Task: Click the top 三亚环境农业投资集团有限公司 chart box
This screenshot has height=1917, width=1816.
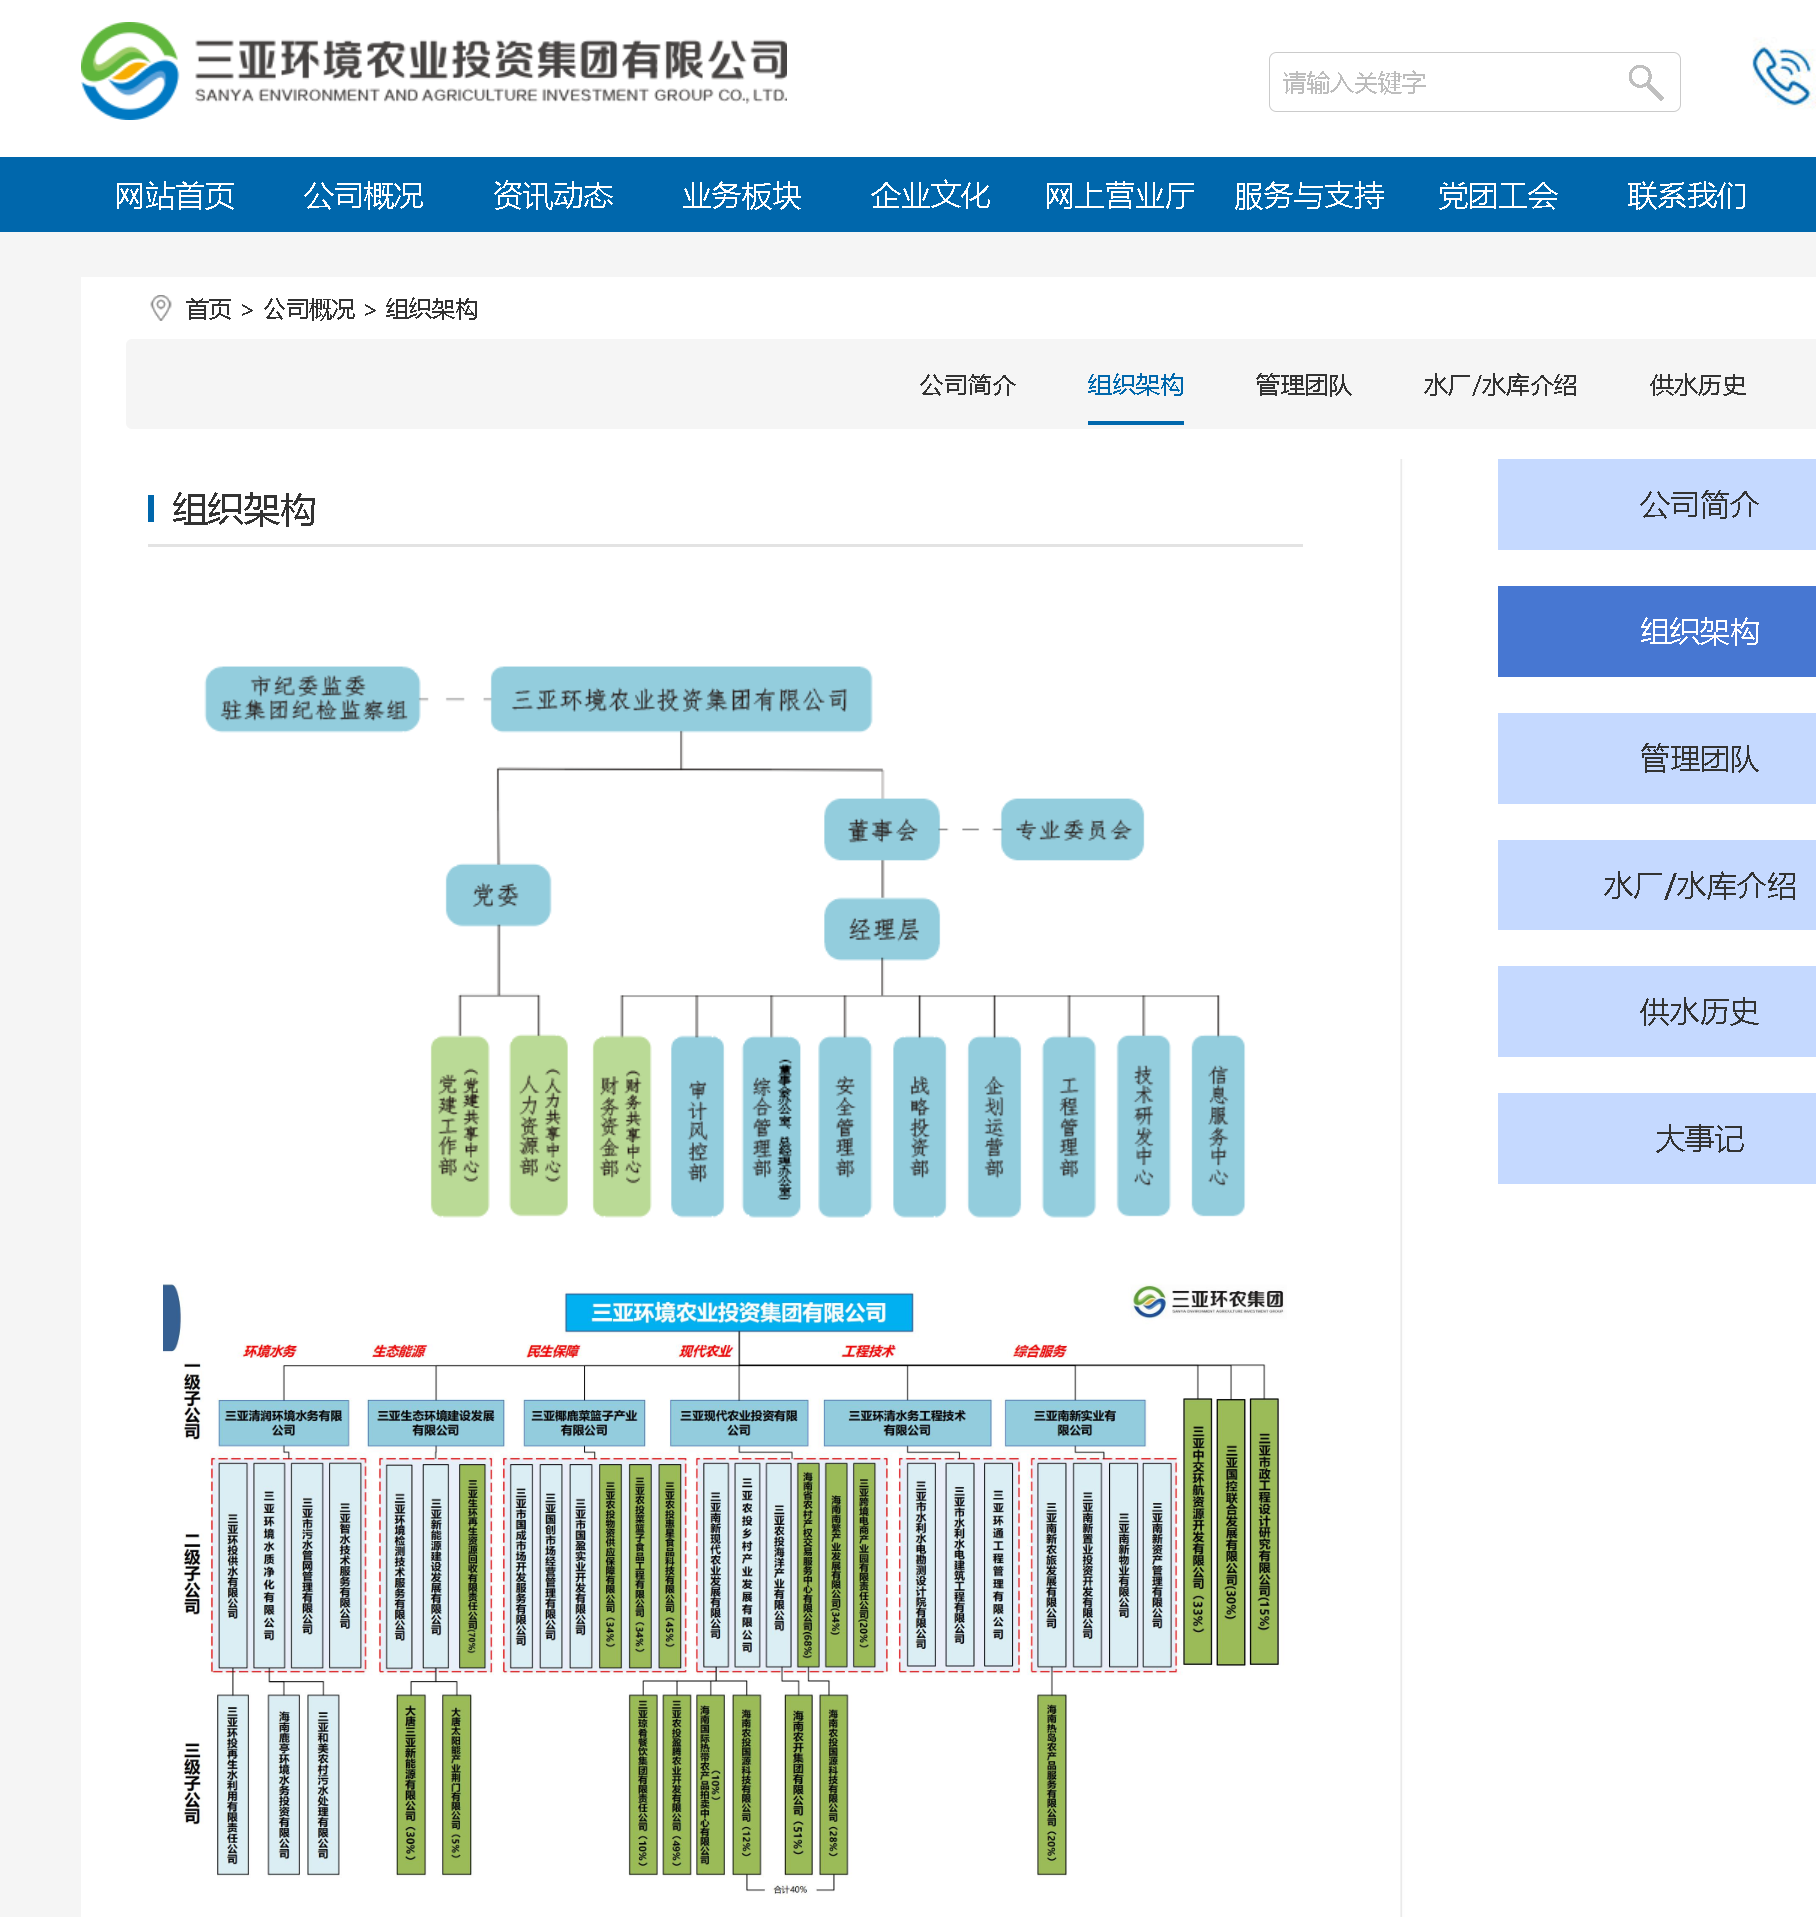Action: pos(681,698)
